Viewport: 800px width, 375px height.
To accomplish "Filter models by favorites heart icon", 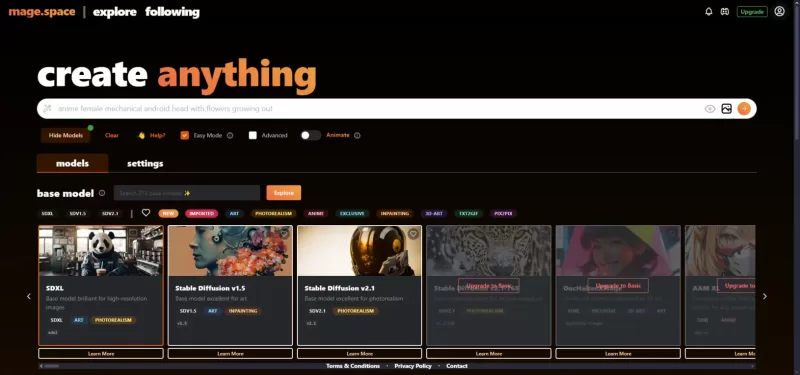I will 146,213.
